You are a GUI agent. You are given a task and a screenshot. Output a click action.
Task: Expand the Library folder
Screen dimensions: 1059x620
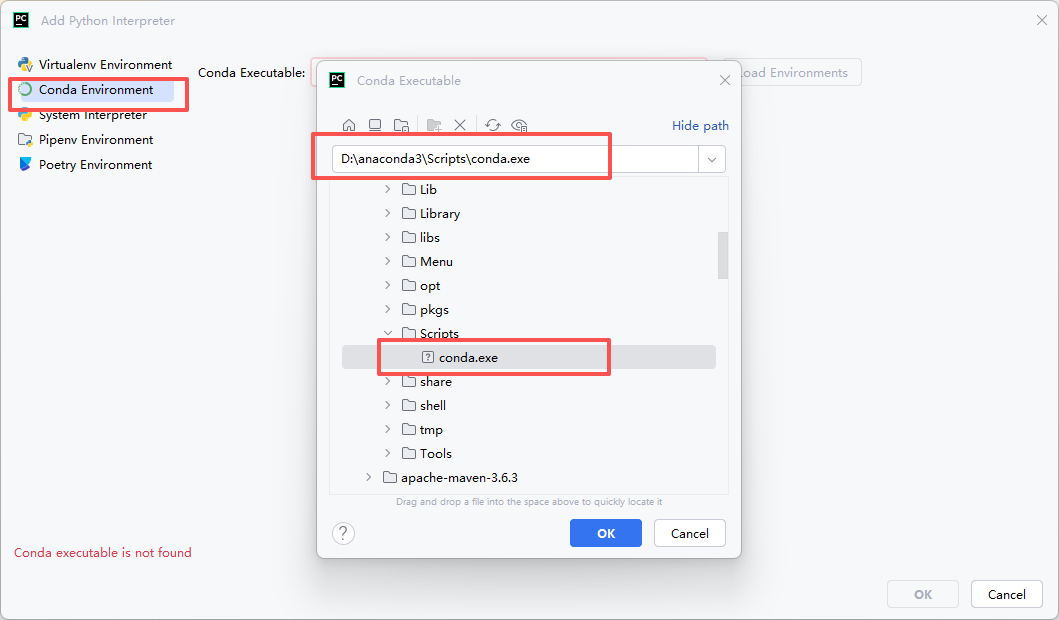pyautogui.click(x=388, y=213)
